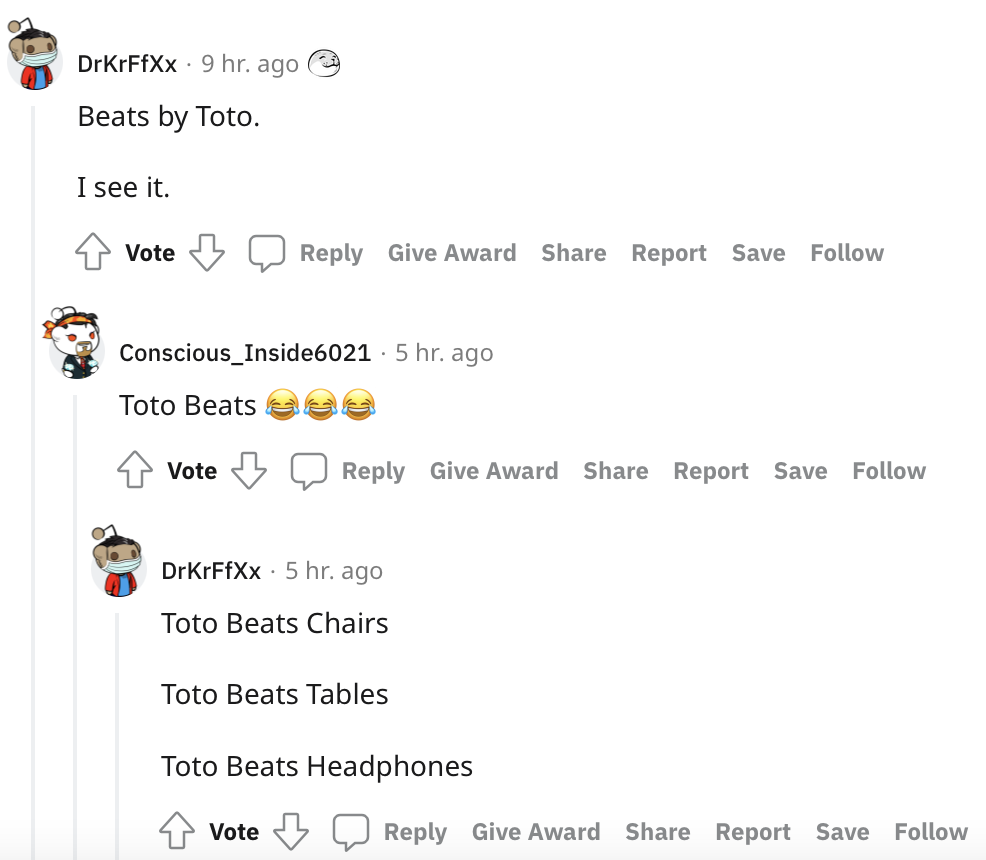Upvote the "Toto Beats Headphones" comment
Image resolution: width=986 pixels, height=860 pixels.
pyautogui.click(x=177, y=832)
